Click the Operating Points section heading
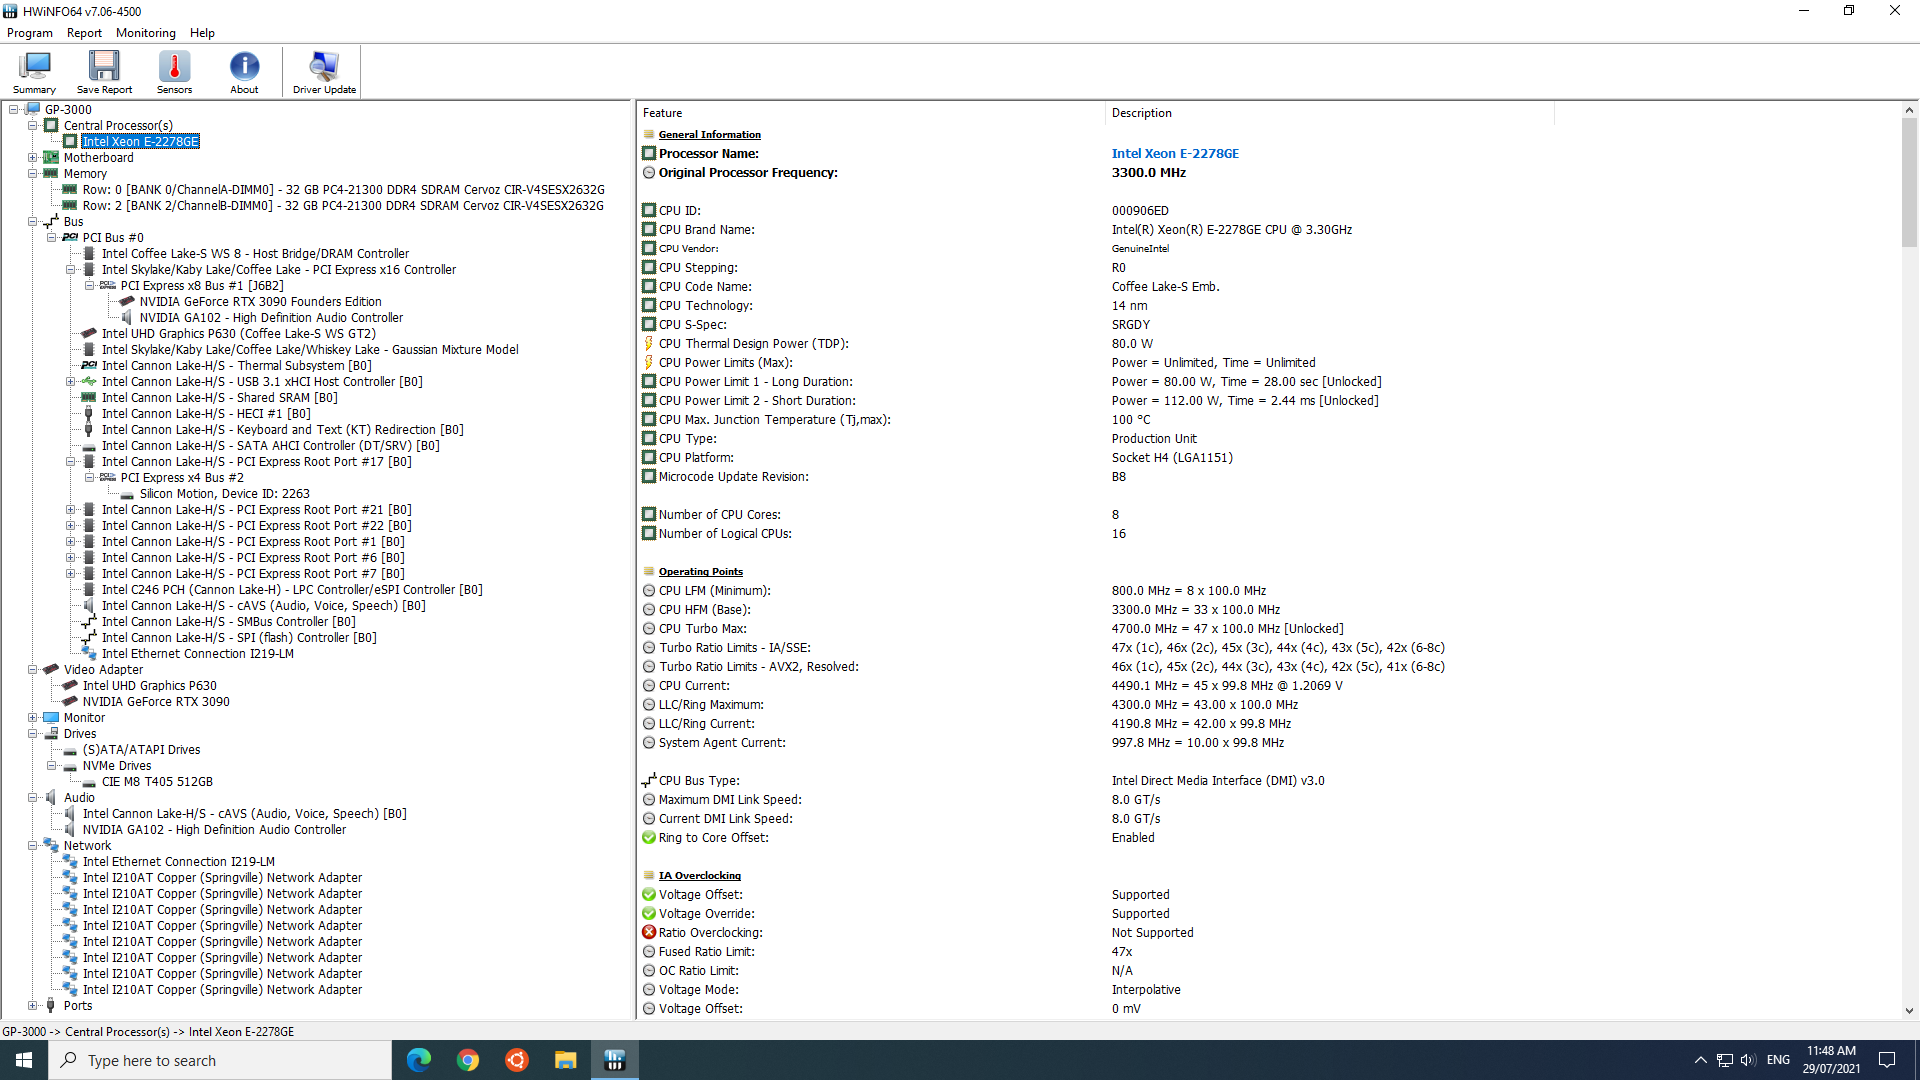 click(x=700, y=571)
